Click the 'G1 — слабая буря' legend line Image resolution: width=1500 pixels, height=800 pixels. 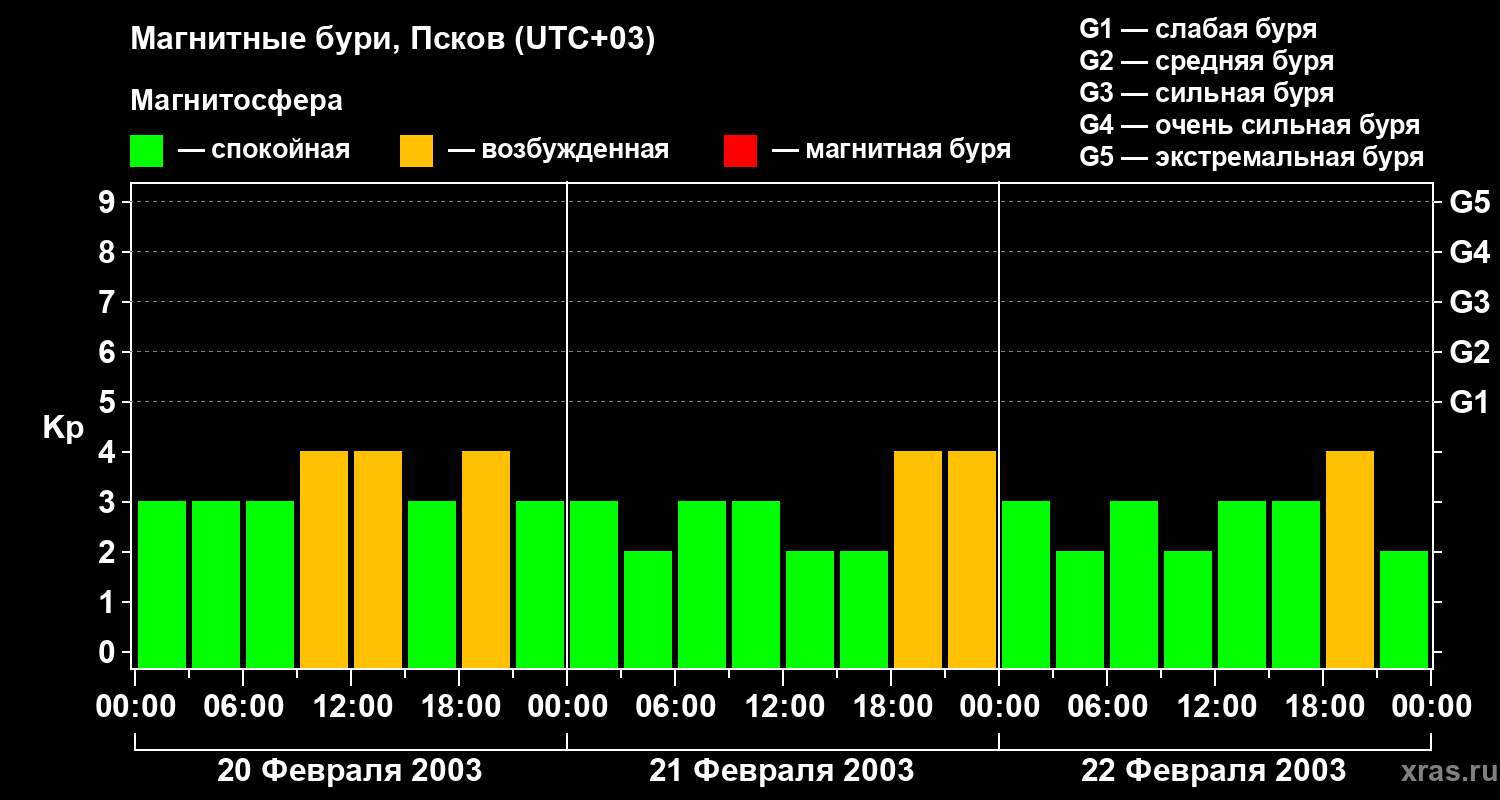coord(1197,29)
